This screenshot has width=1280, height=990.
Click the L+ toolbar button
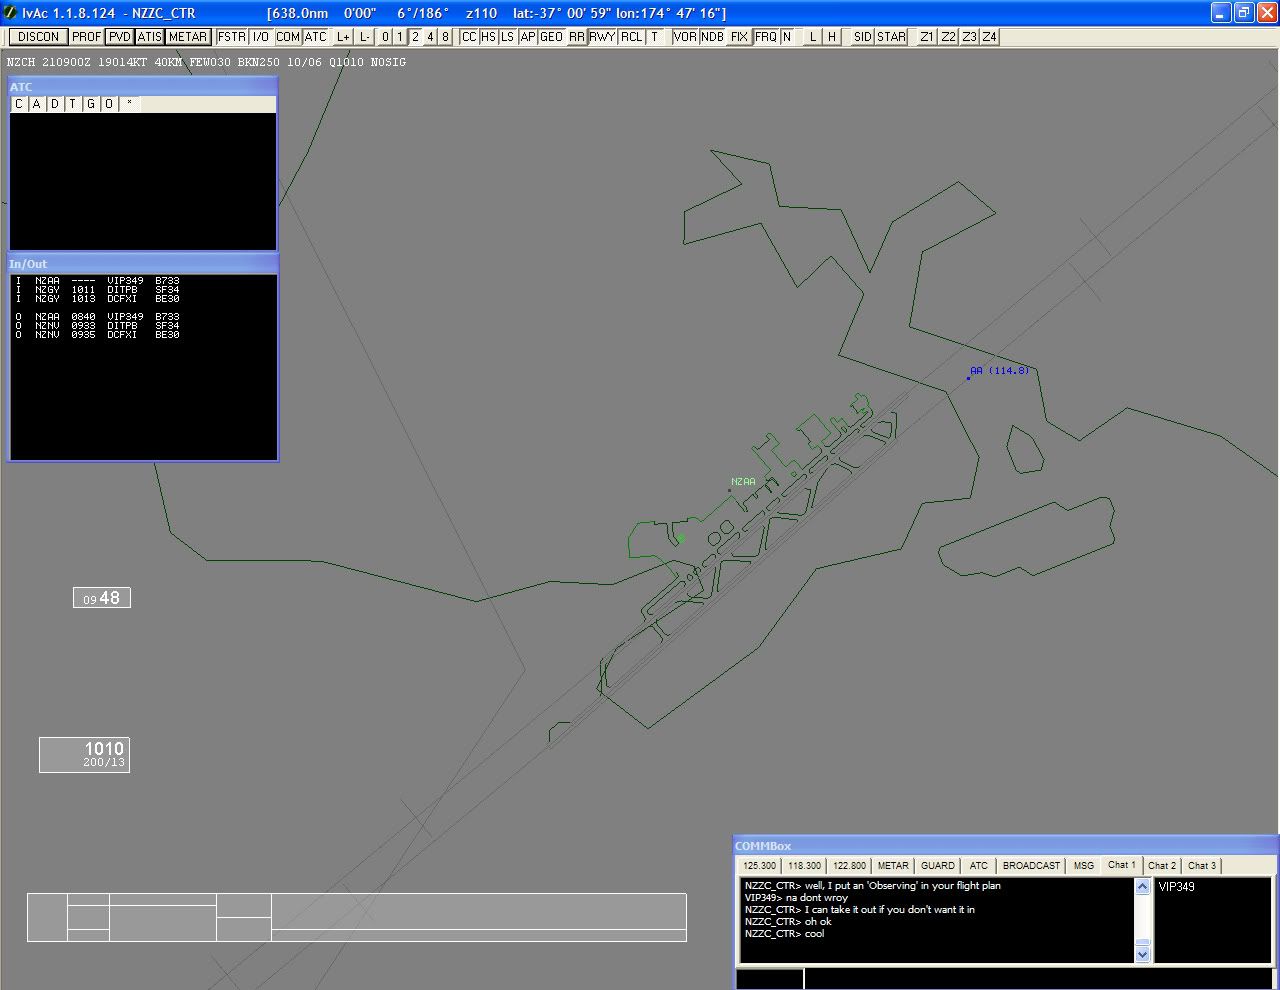click(x=343, y=37)
